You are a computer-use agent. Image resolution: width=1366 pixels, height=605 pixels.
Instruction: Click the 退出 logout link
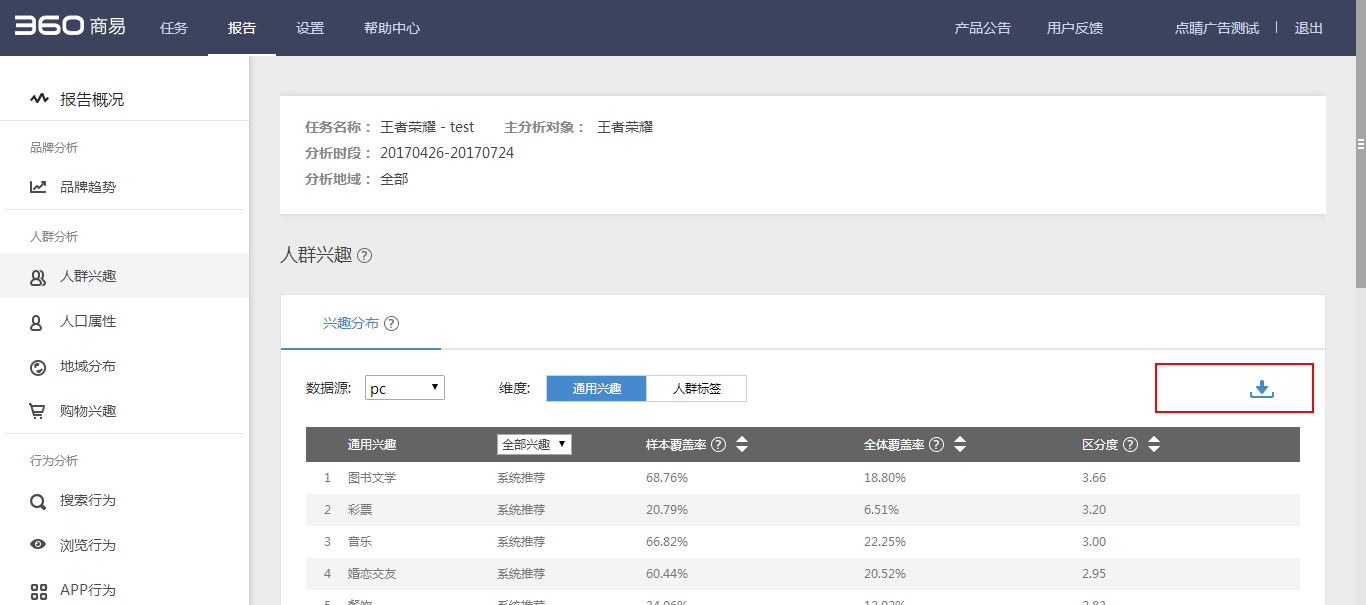[x=1308, y=28]
